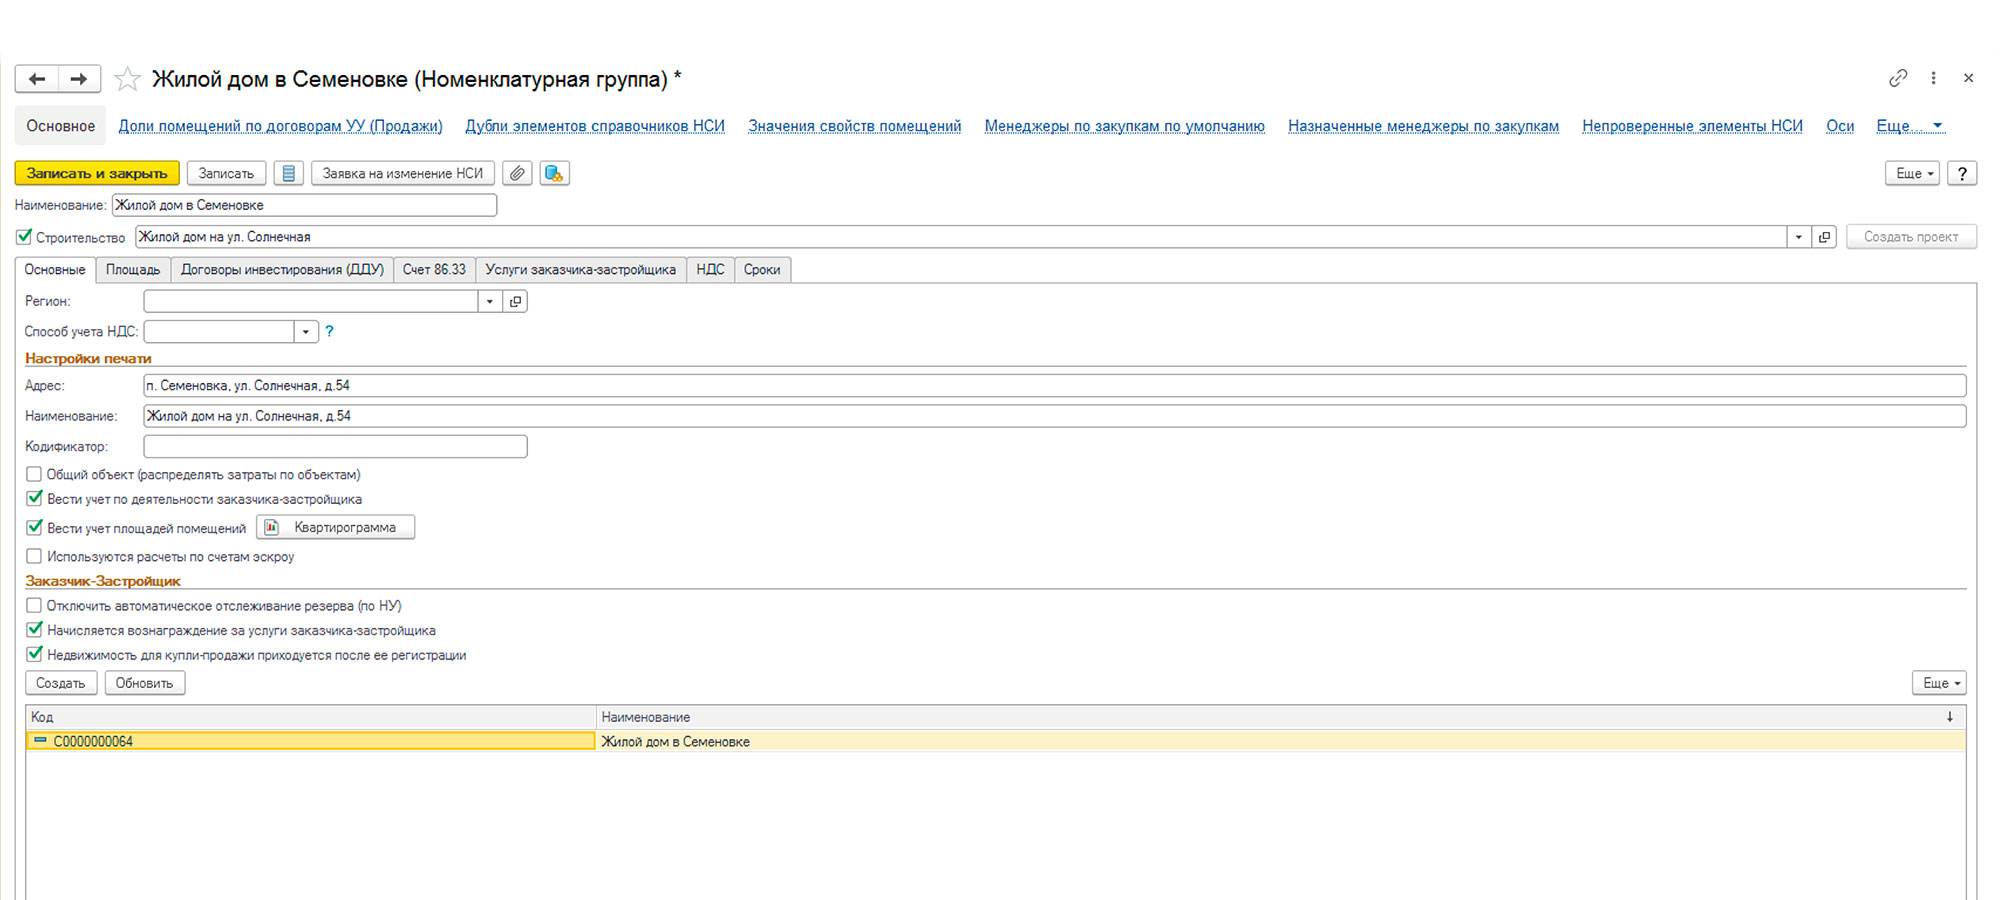The width and height of the screenshot is (2000, 900).
Task: Add to favorites with star icon
Action: 127,79
